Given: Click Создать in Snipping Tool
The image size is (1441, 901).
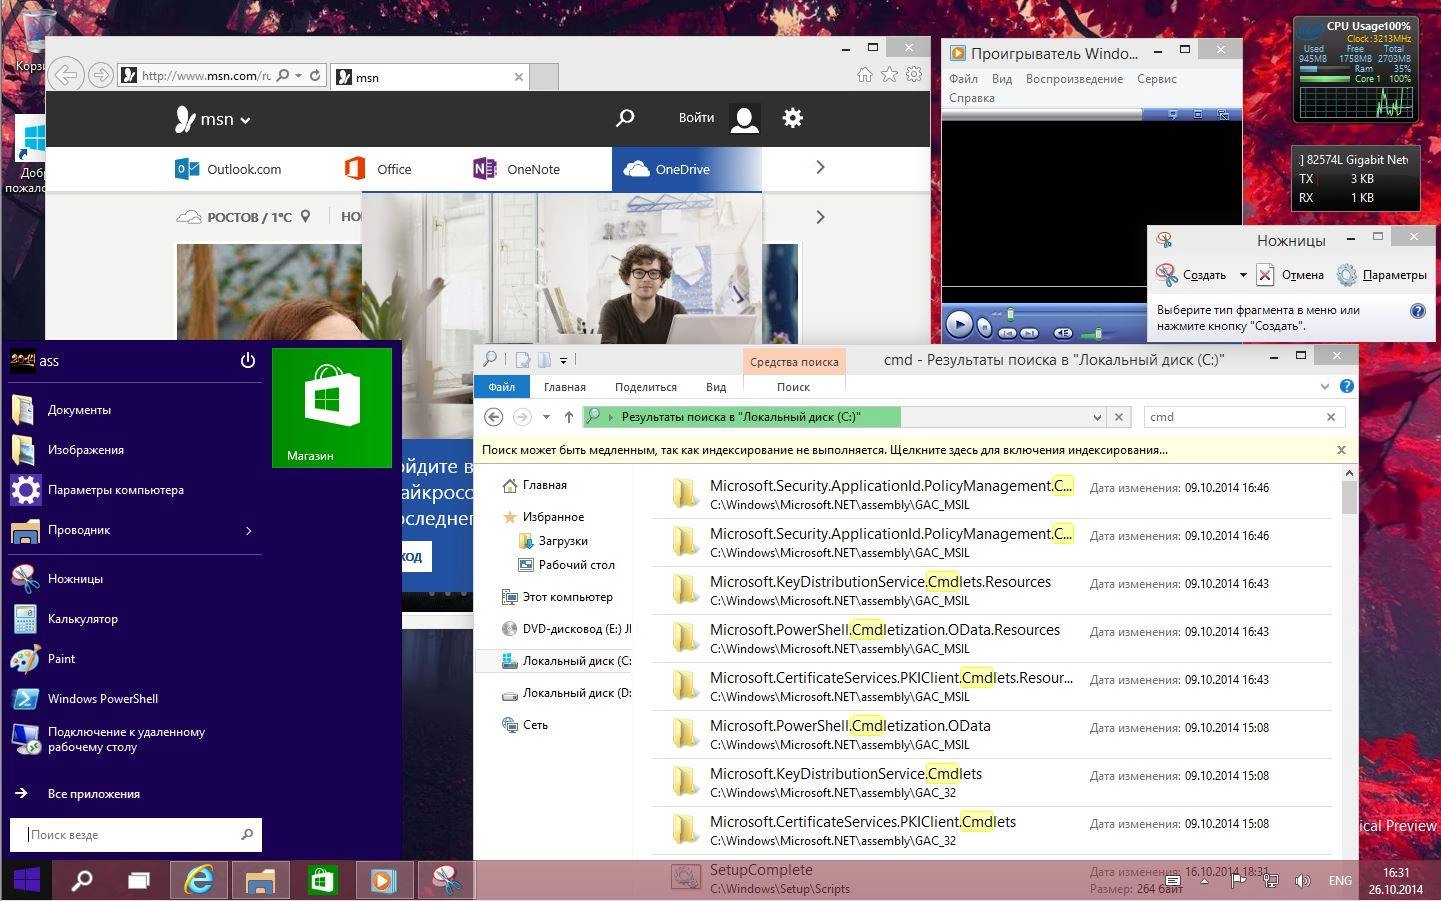Looking at the screenshot, I should [1191, 275].
